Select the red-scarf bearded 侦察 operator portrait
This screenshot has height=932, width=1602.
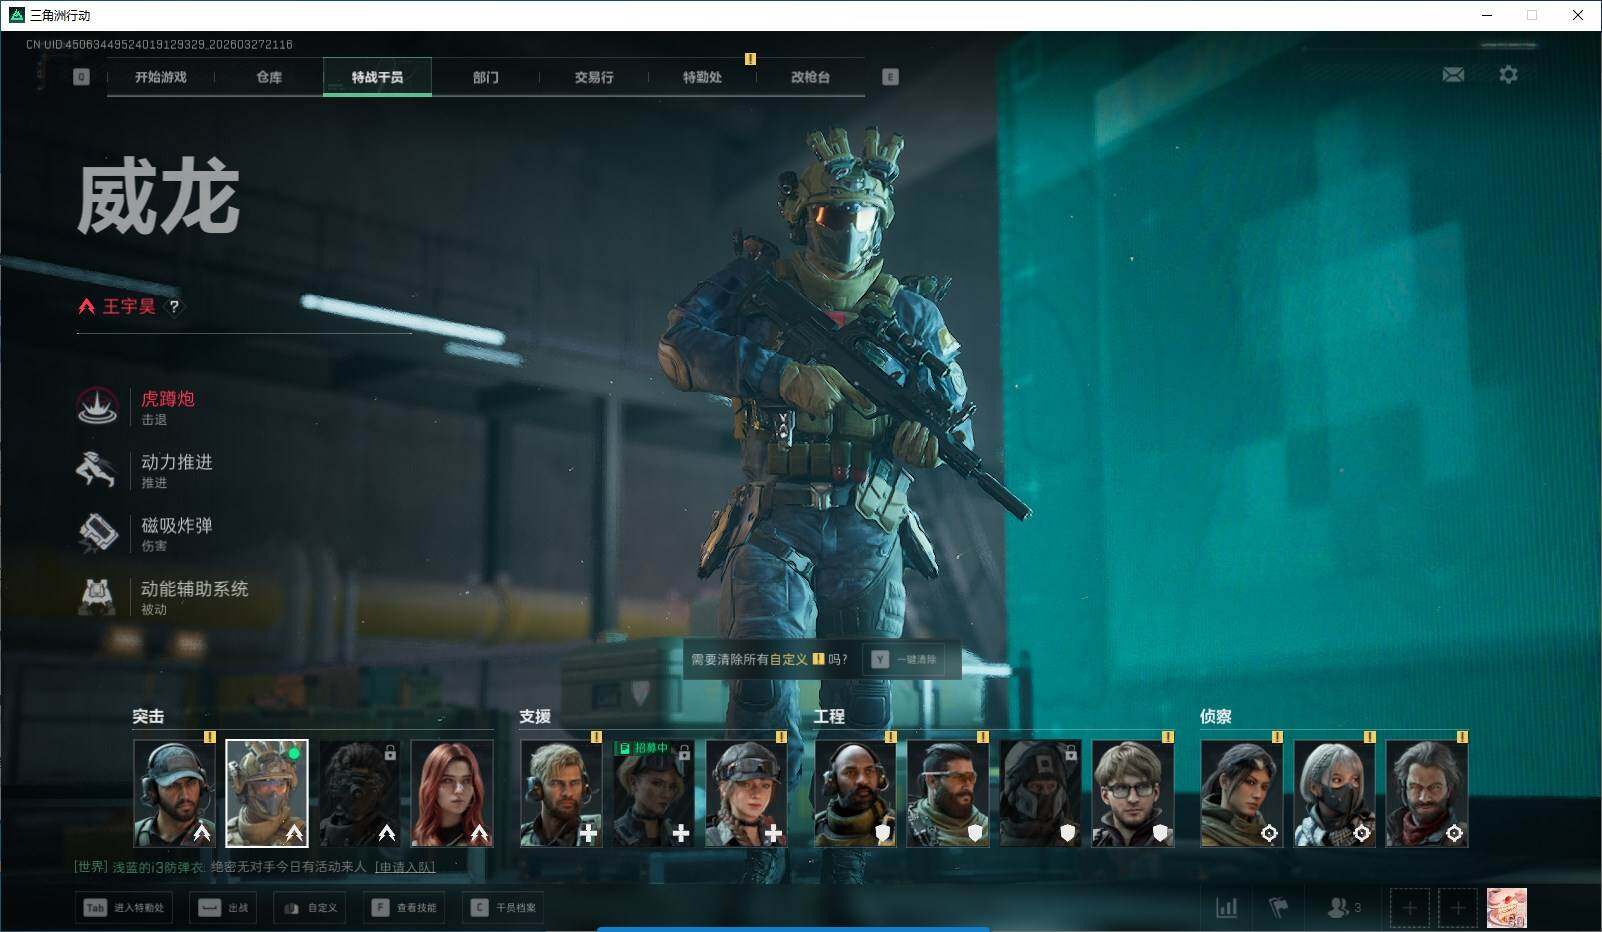(x=1427, y=794)
